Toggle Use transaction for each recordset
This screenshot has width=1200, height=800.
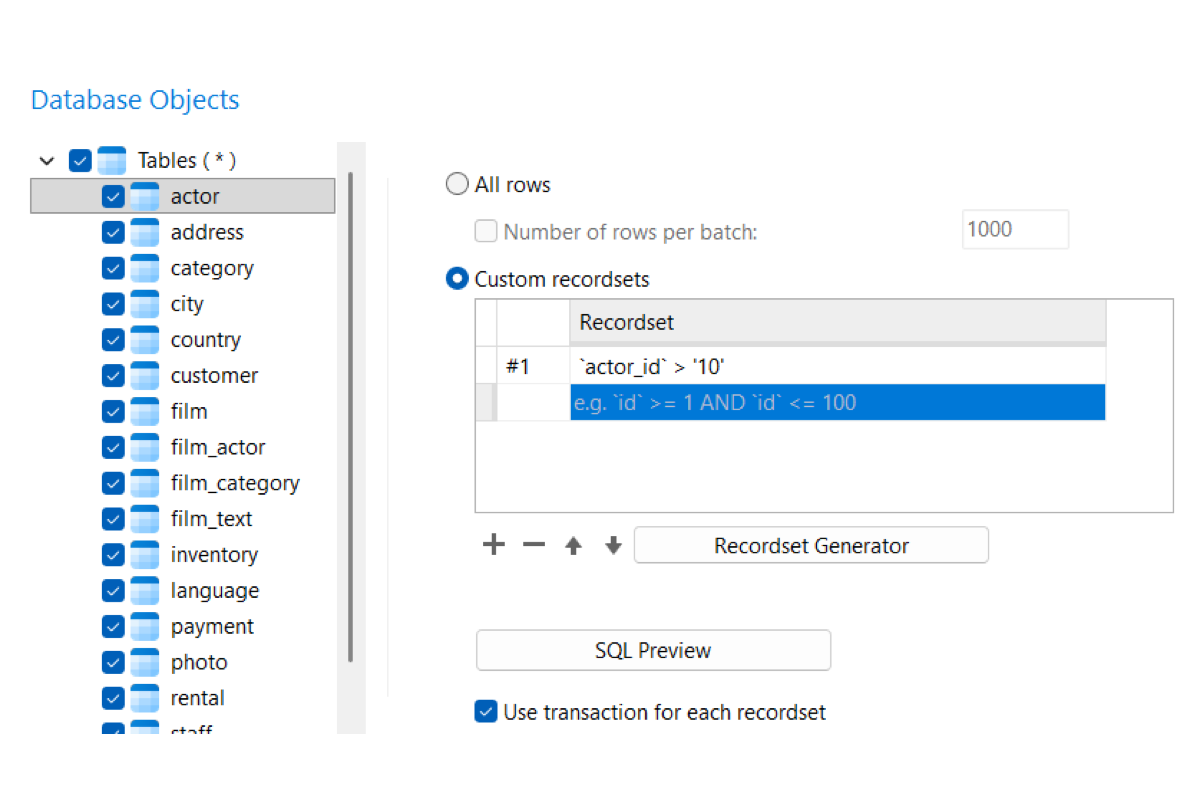pyautogui.click(x=486, y=712)
